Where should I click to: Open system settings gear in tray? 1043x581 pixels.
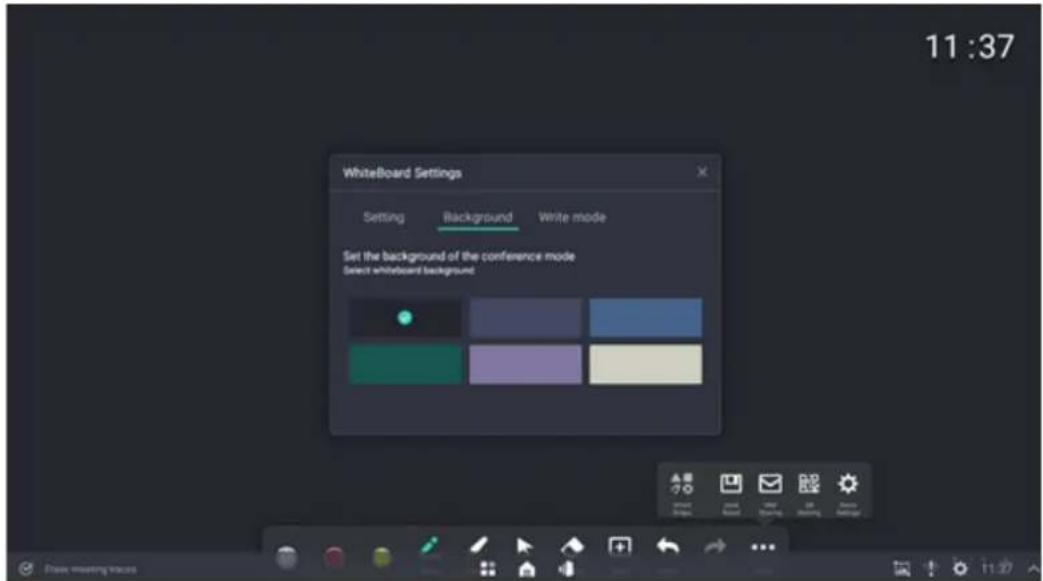[960, 568]
